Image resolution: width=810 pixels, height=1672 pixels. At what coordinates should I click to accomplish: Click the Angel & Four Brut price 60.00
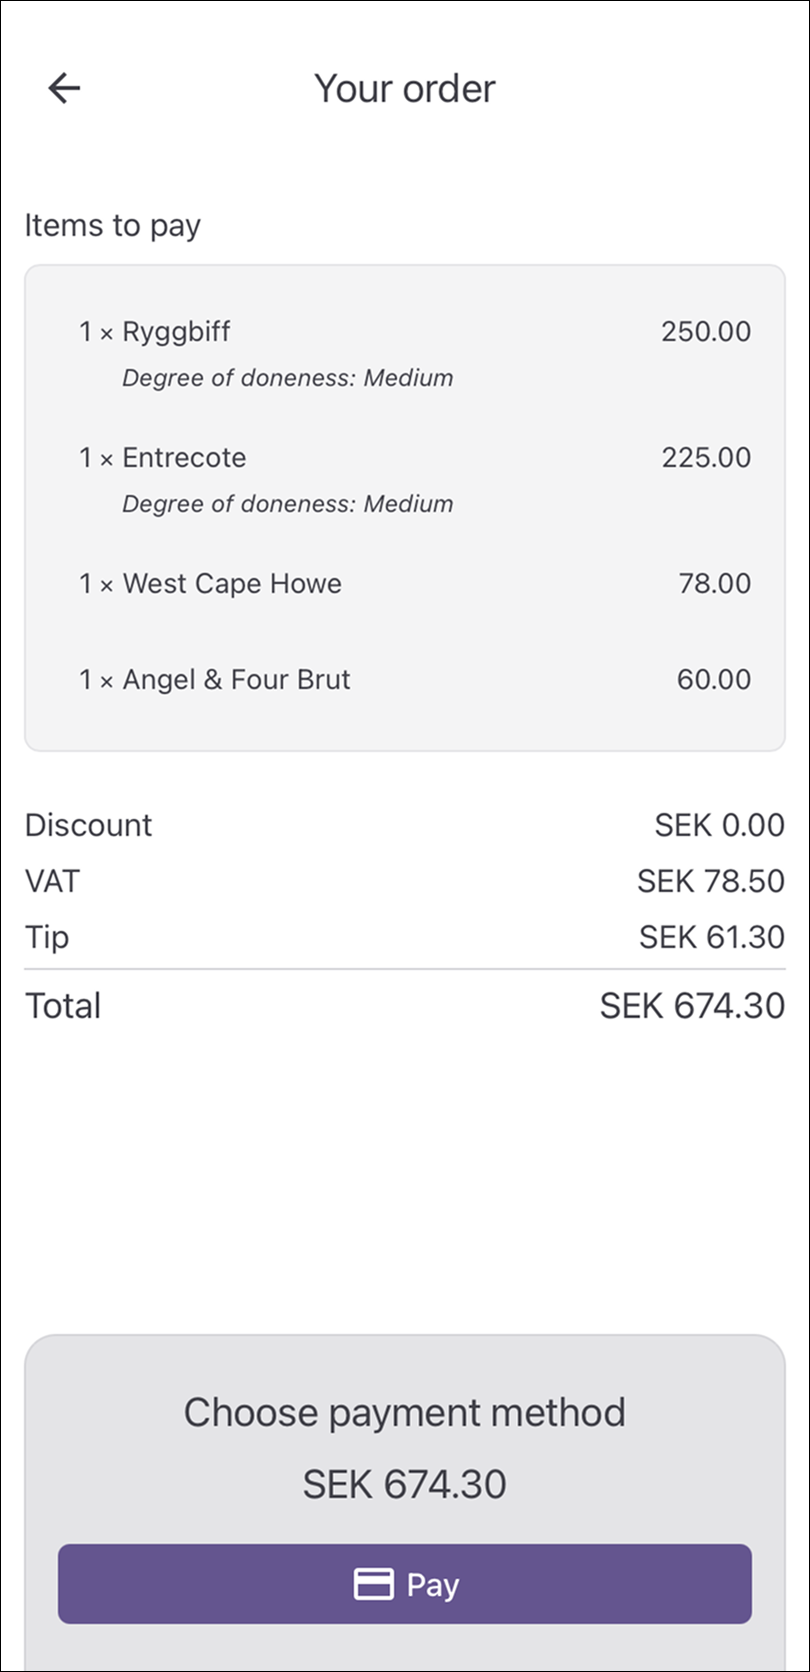tap(714, 680)
